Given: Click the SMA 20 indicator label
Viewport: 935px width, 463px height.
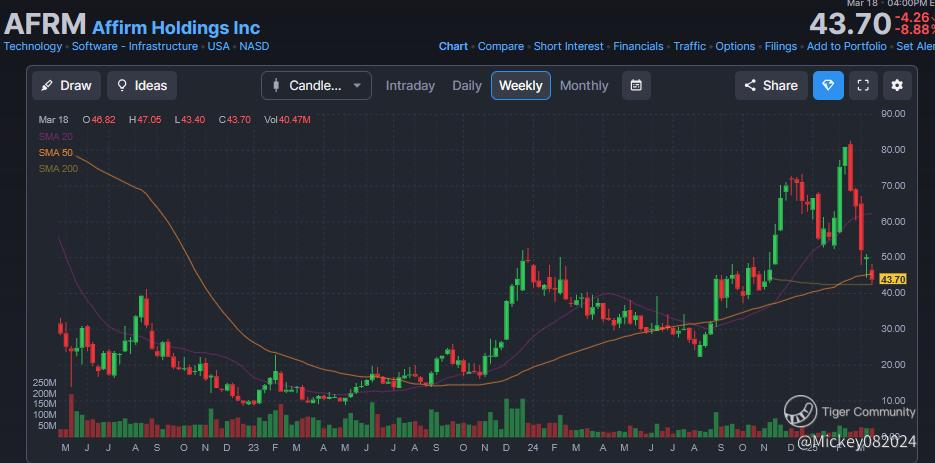Looking at the screenshot, I should click(x=55, y=136).
